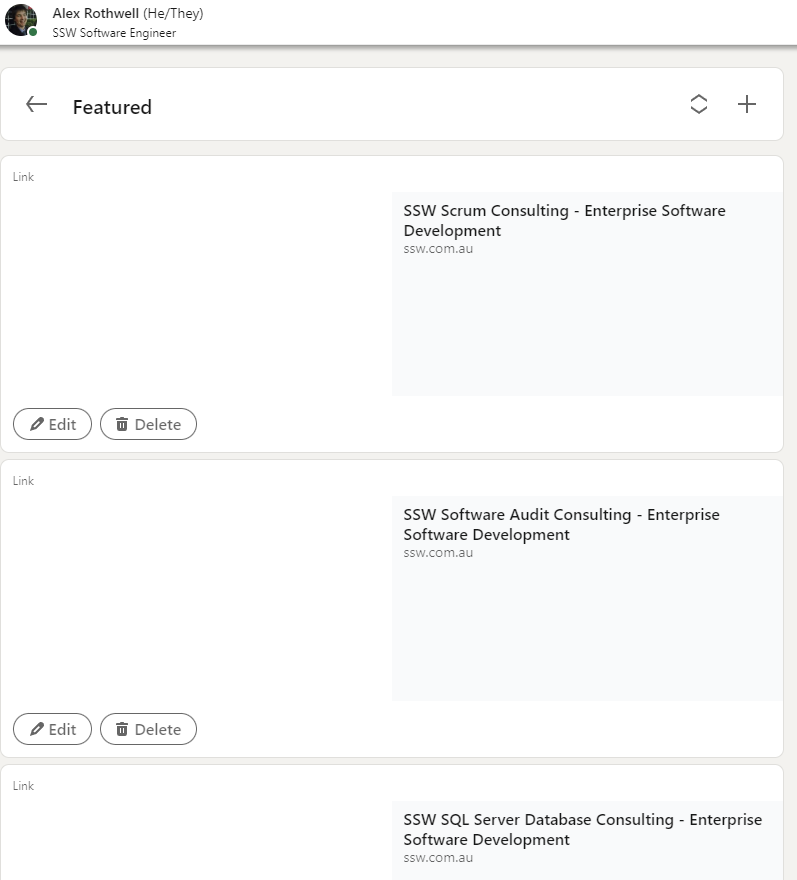Open the SSW SQL Server Database Consulting link
Image resolution: width=797 pixels, height=880 pixels.
[x=580, y=829]
